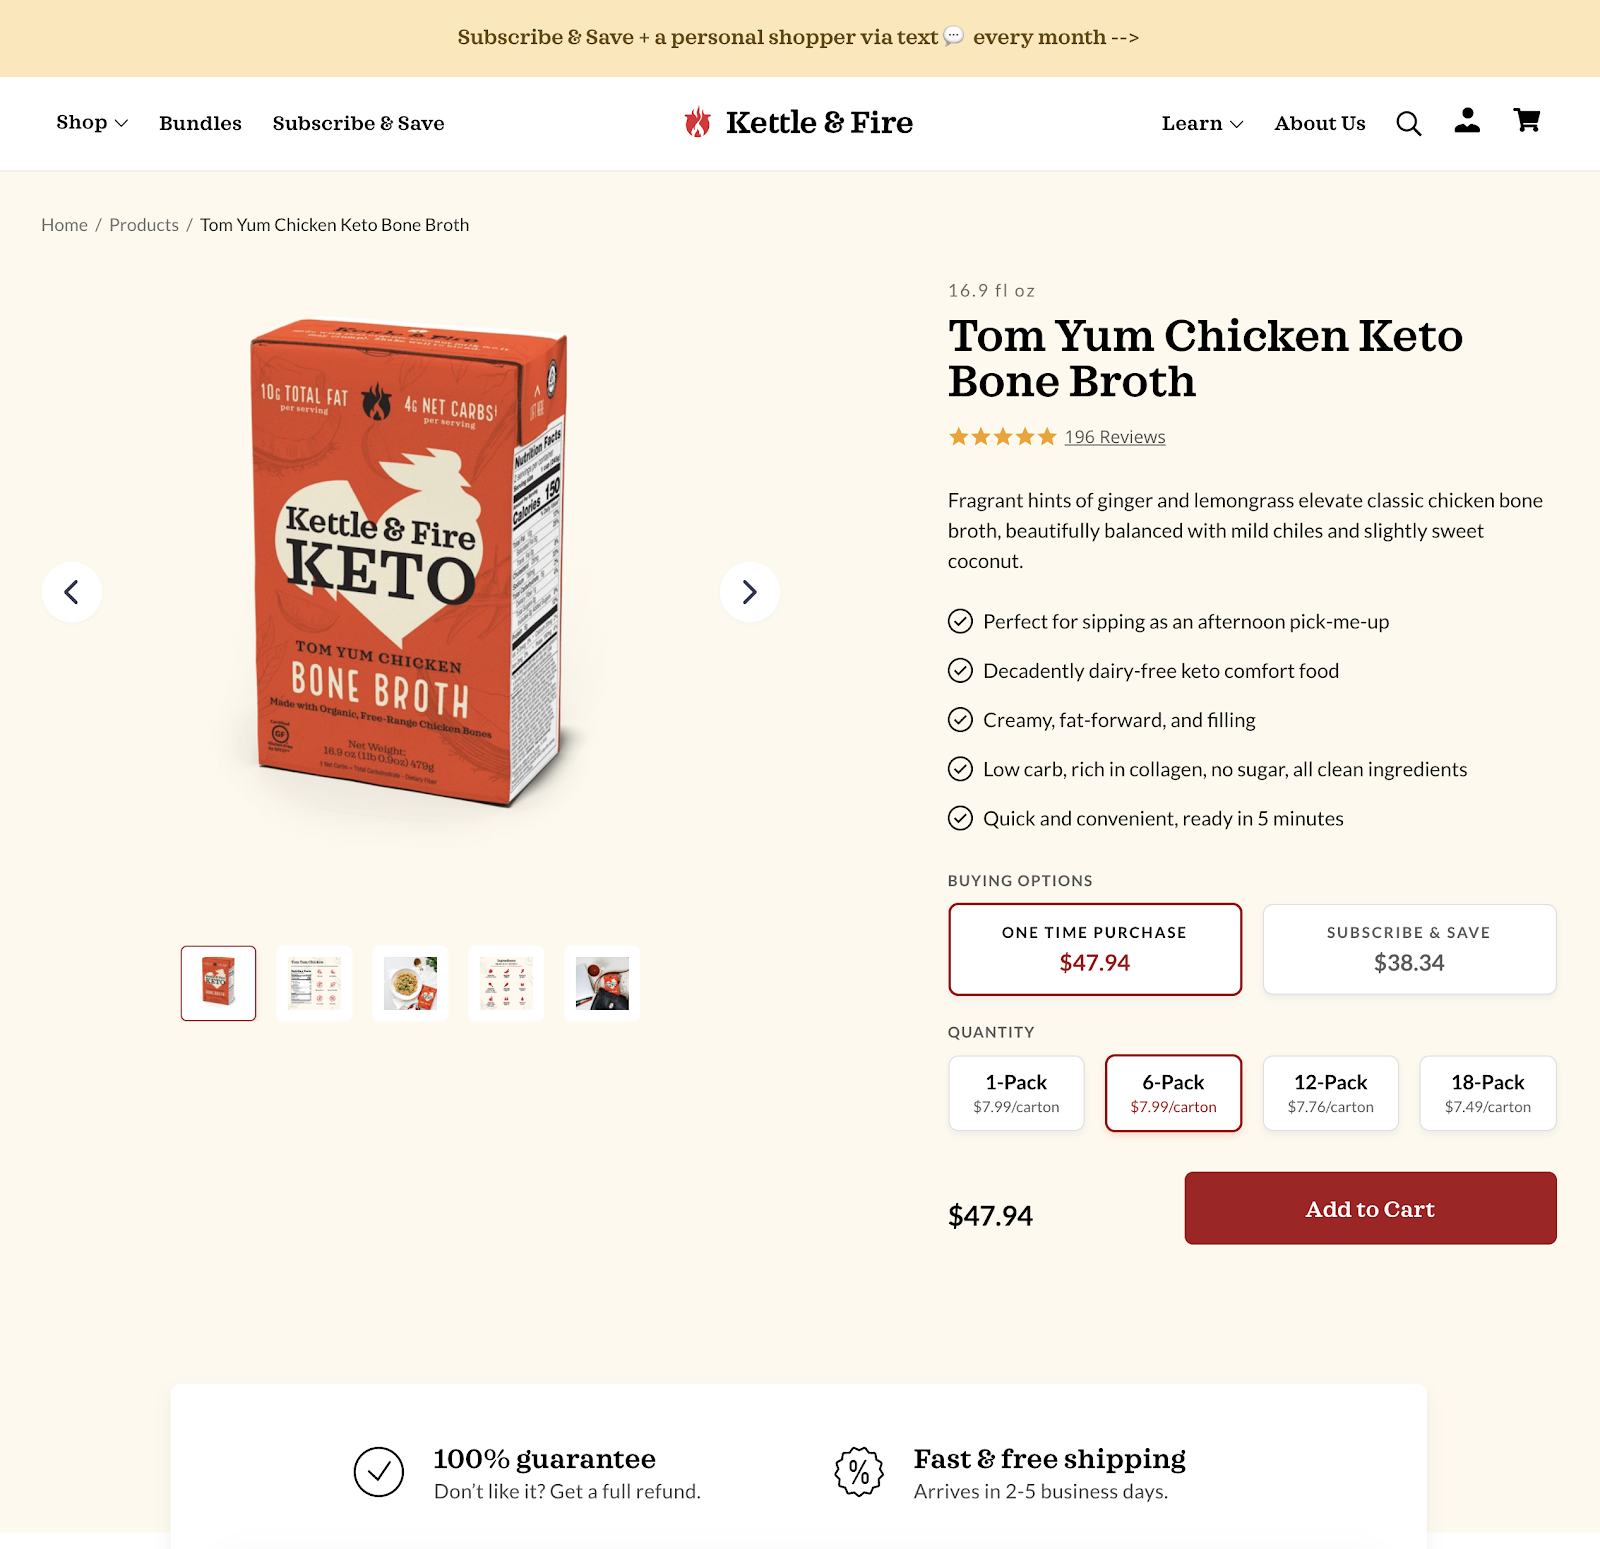The width and height of the screenshot is (1600, 1549).
Task: Select the 12-Pack quantity option
Action: point(1330,1093)
